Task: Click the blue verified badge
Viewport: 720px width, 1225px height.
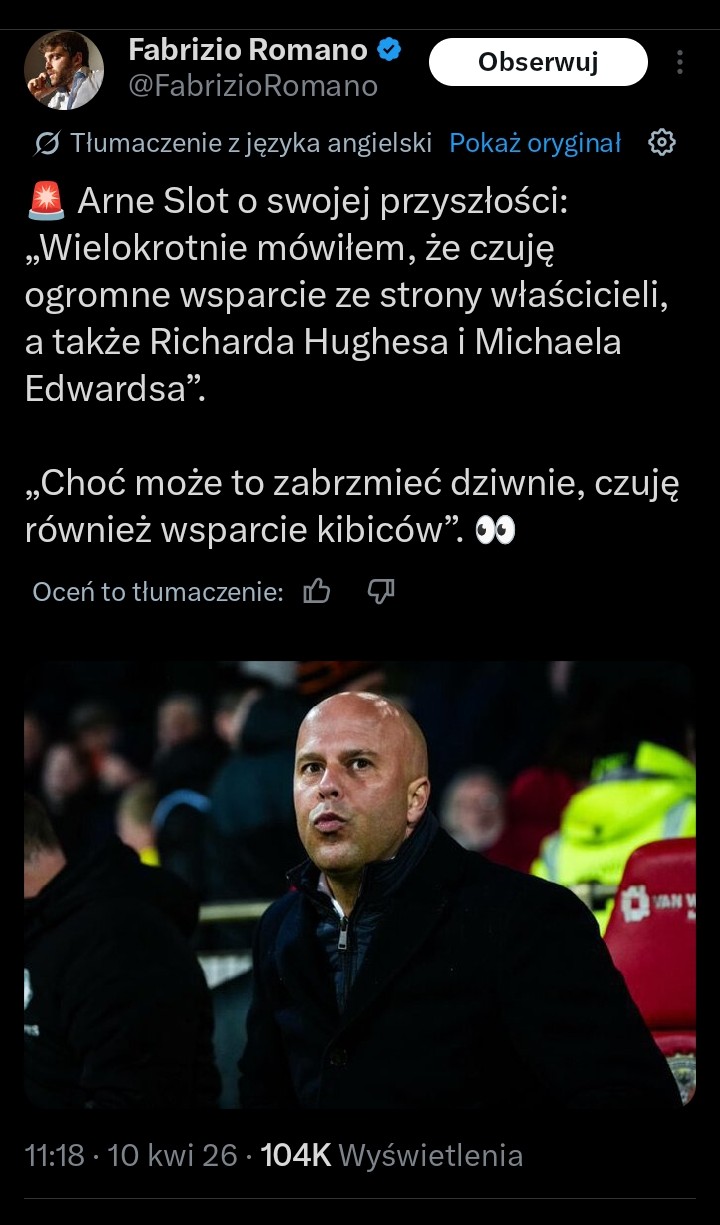Action: click(x=389, y=50)
